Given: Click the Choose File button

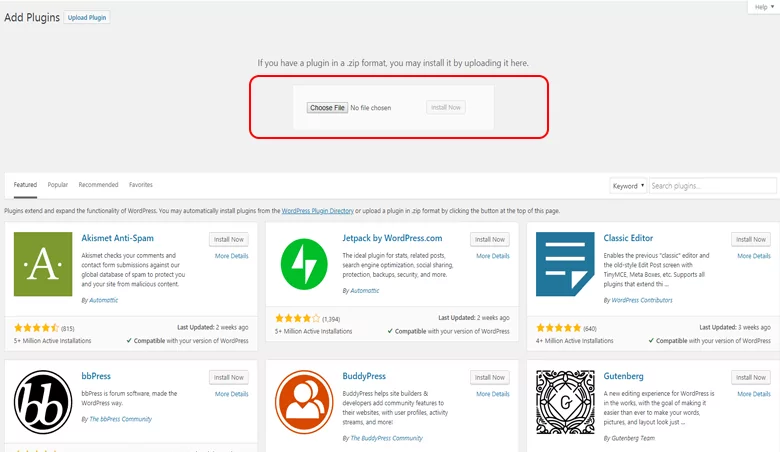Looking at the screenshot, I should click(x=327, y=107).
